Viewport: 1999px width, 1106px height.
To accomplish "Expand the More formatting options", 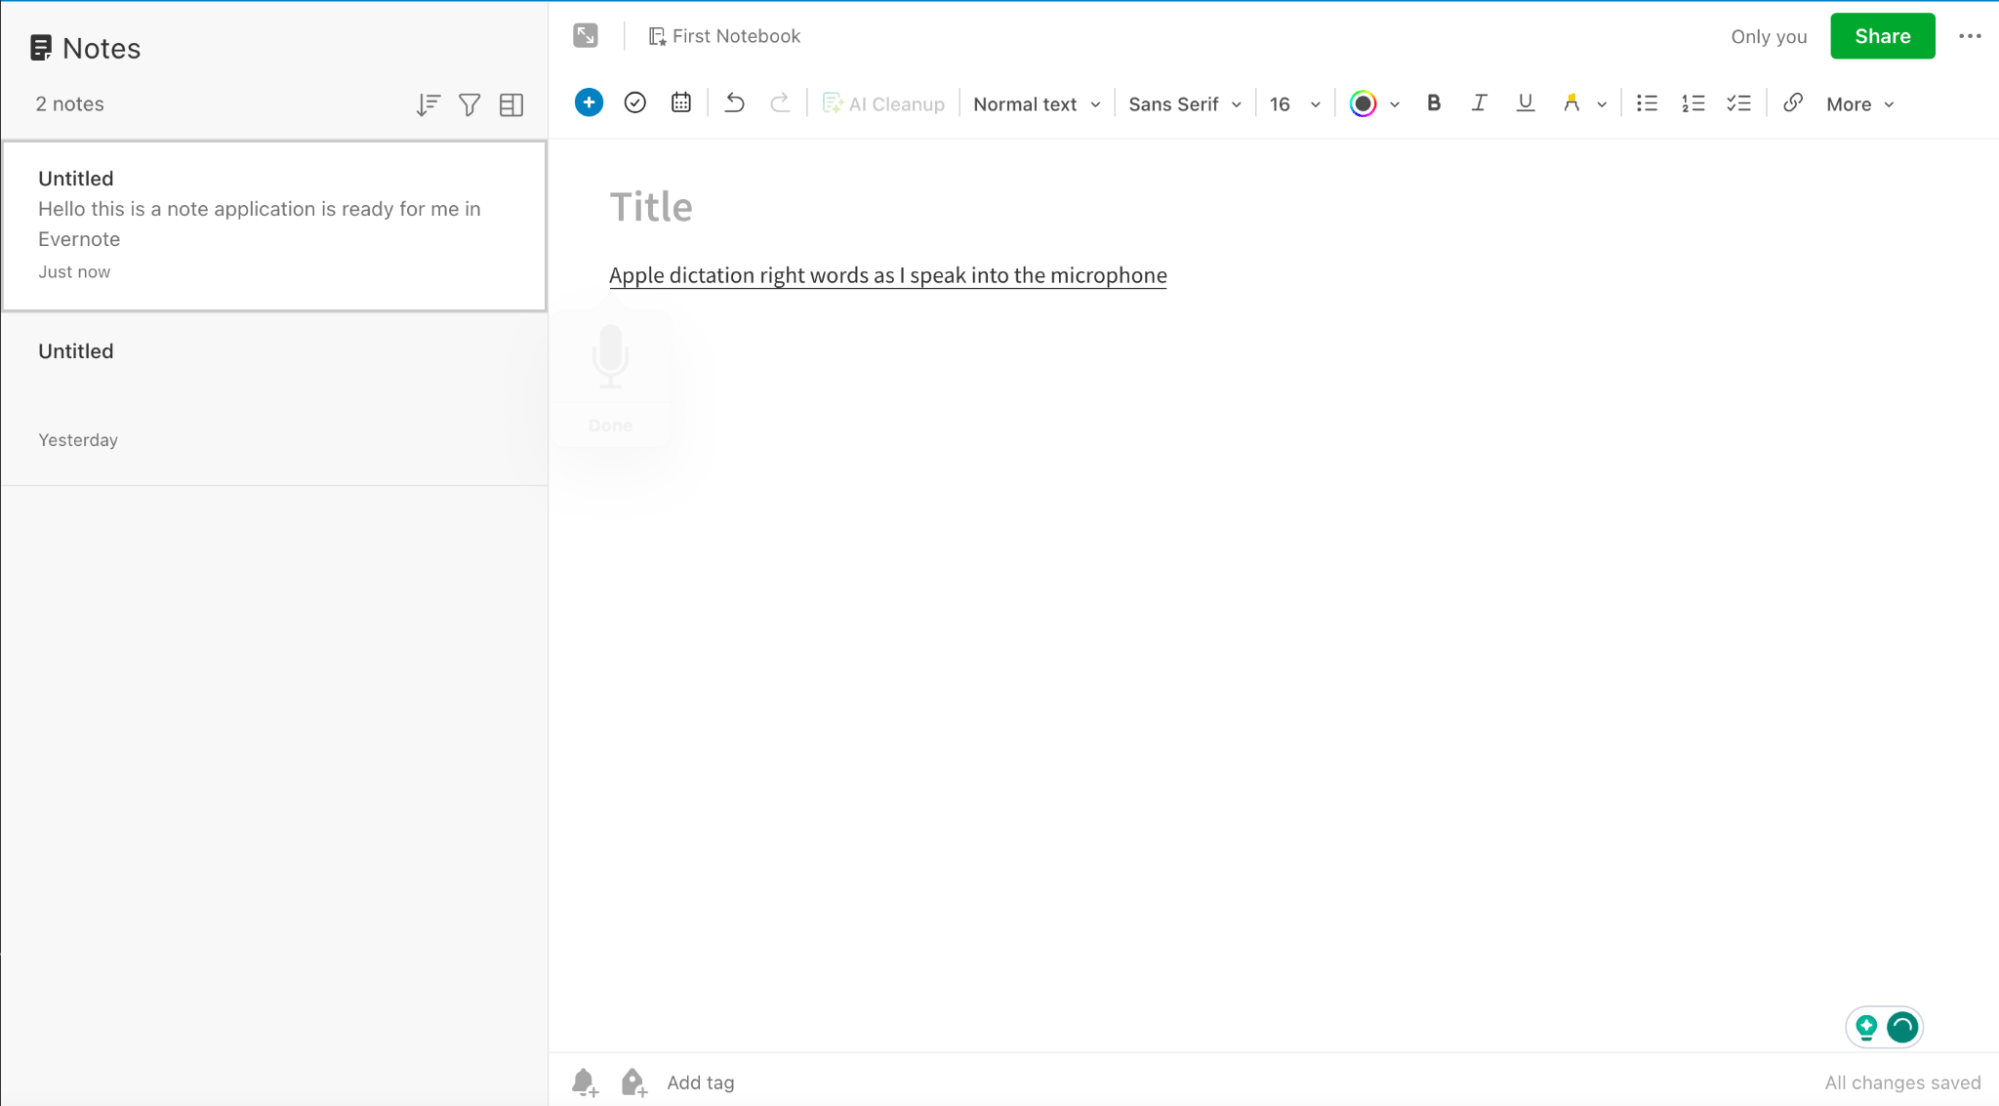I will pos(1856,104).
